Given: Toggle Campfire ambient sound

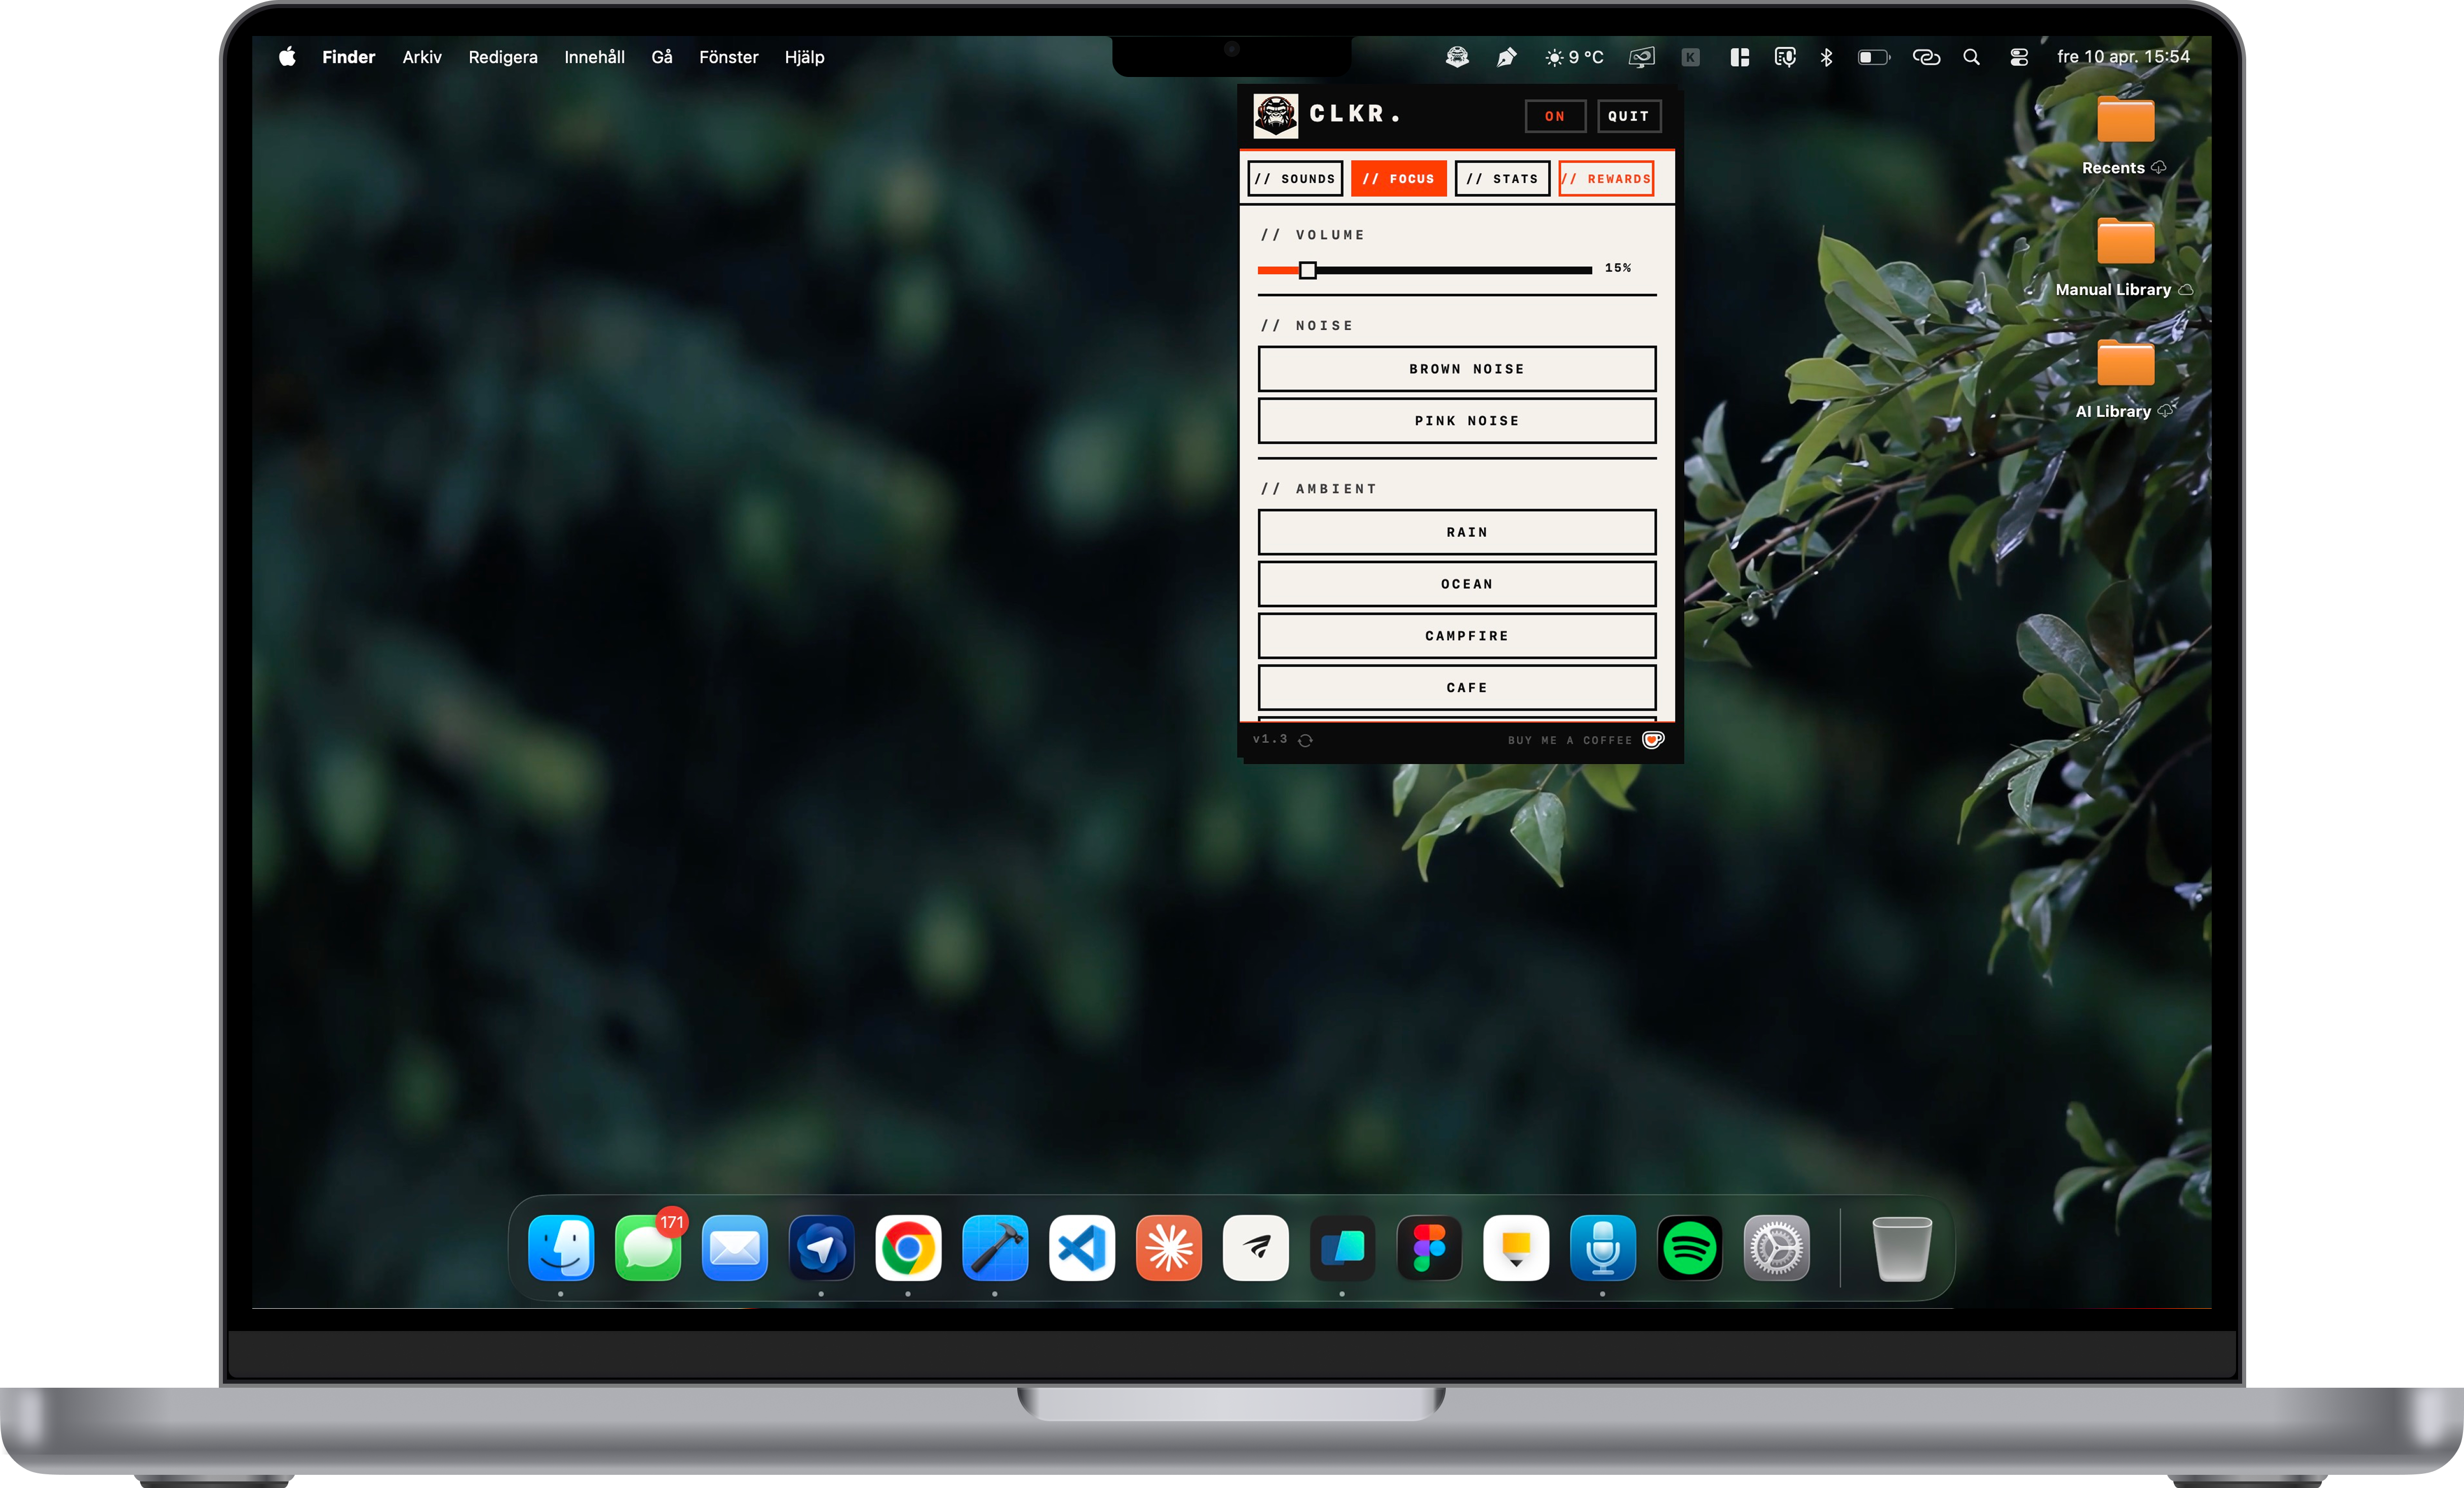Looking at the screenshot, I should [x=1457, y=636].
